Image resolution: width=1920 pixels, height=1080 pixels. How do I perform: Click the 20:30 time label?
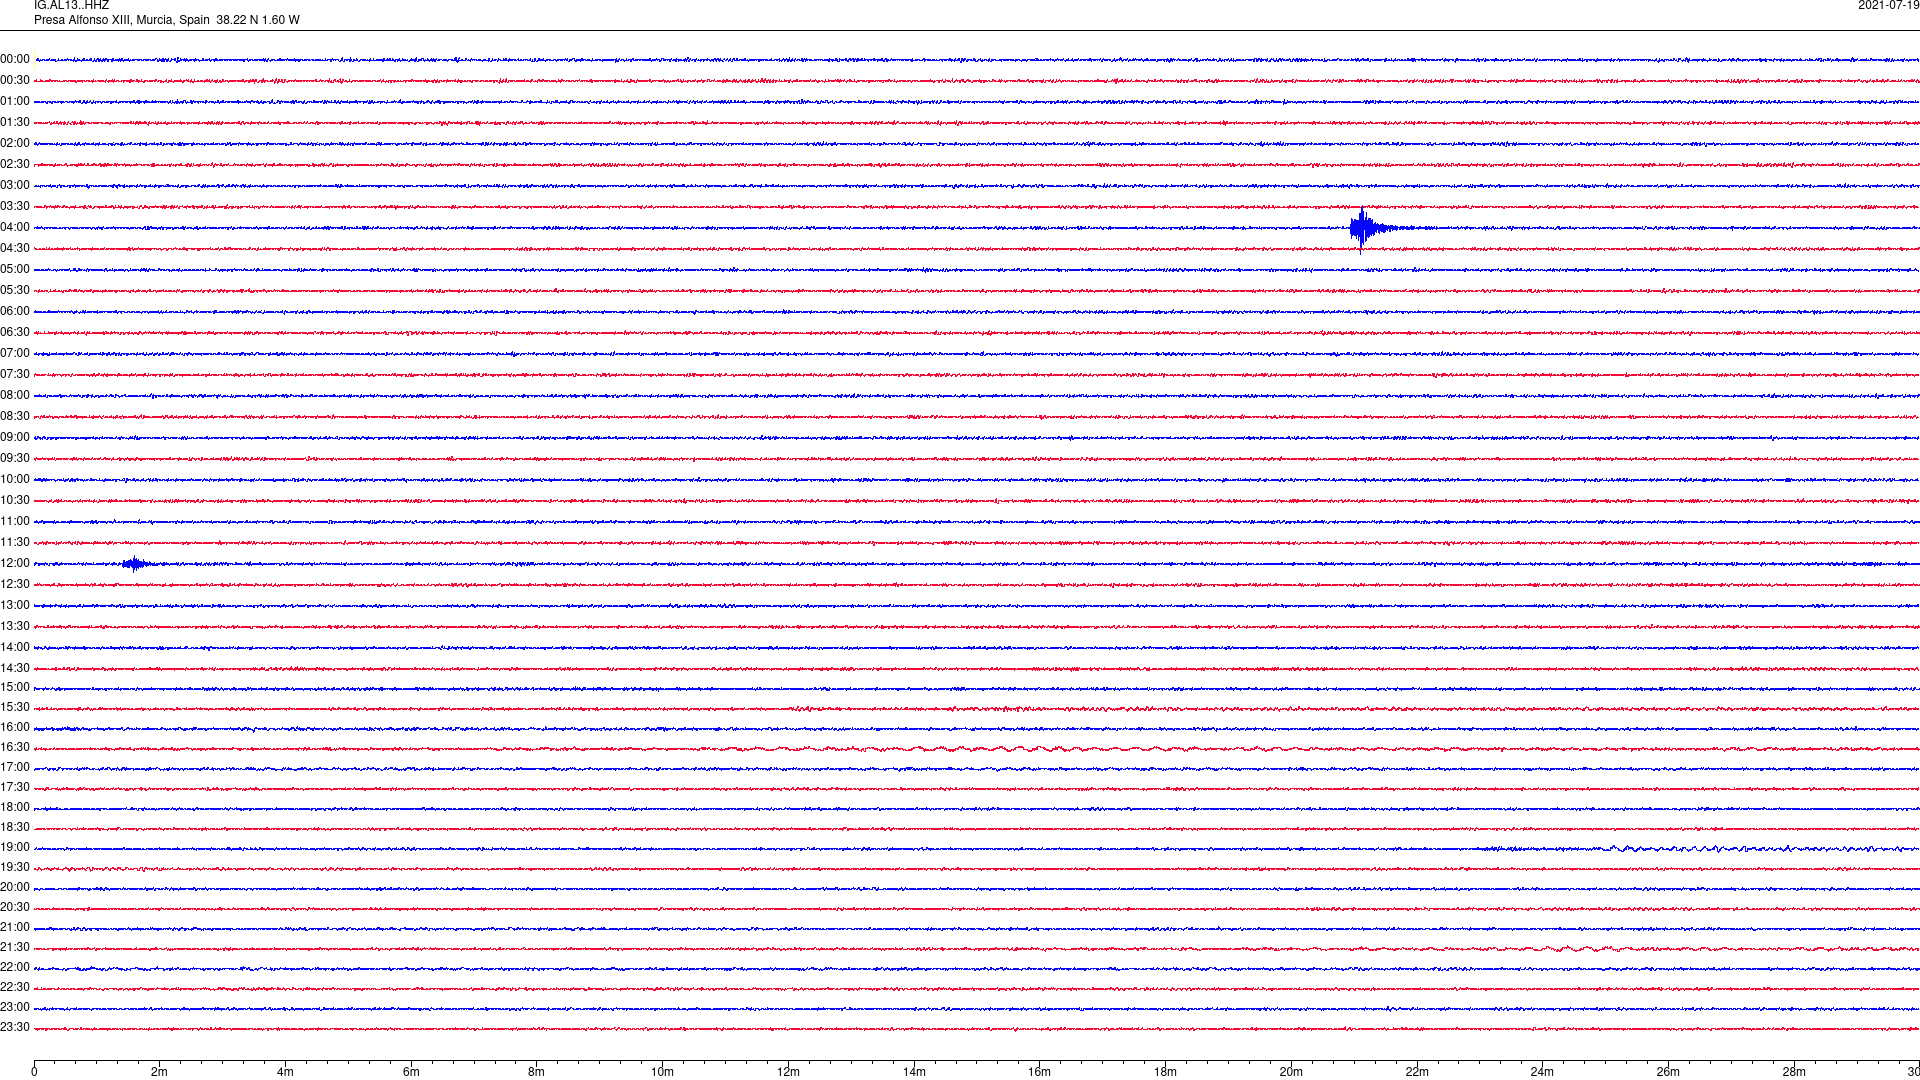15,908
